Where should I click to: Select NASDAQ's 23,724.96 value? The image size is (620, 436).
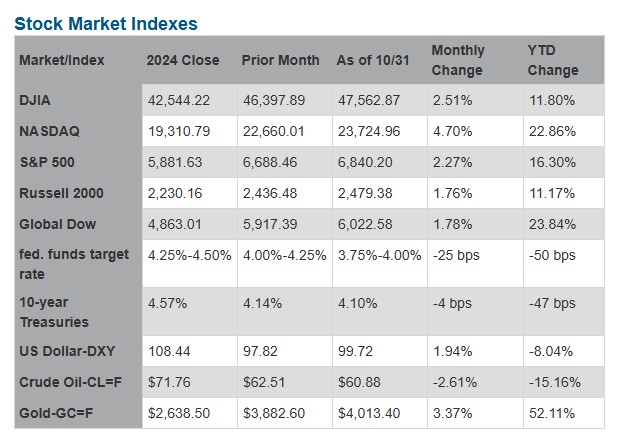[x=371, y=131]
